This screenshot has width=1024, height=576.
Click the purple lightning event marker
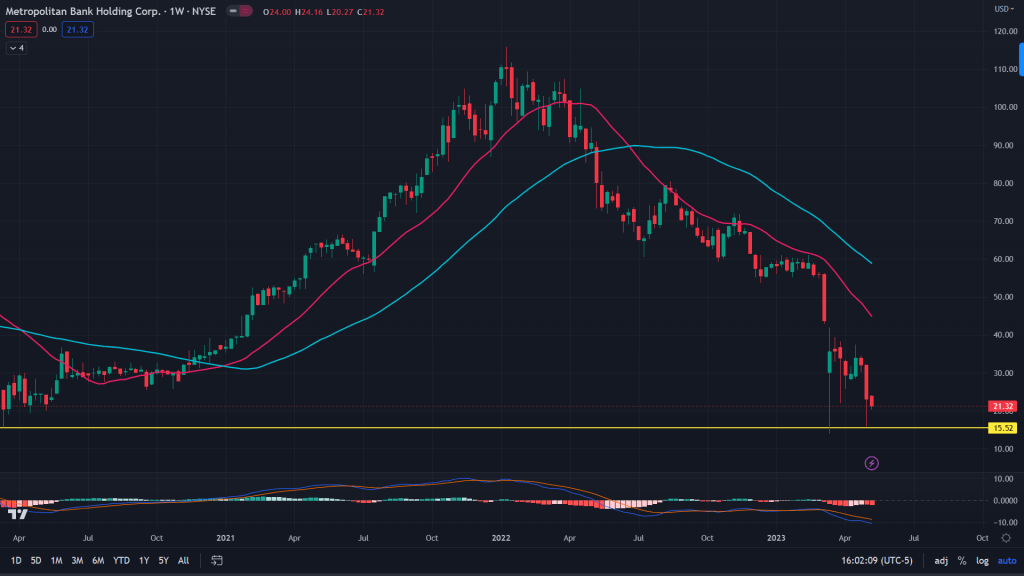click(871, 463)
